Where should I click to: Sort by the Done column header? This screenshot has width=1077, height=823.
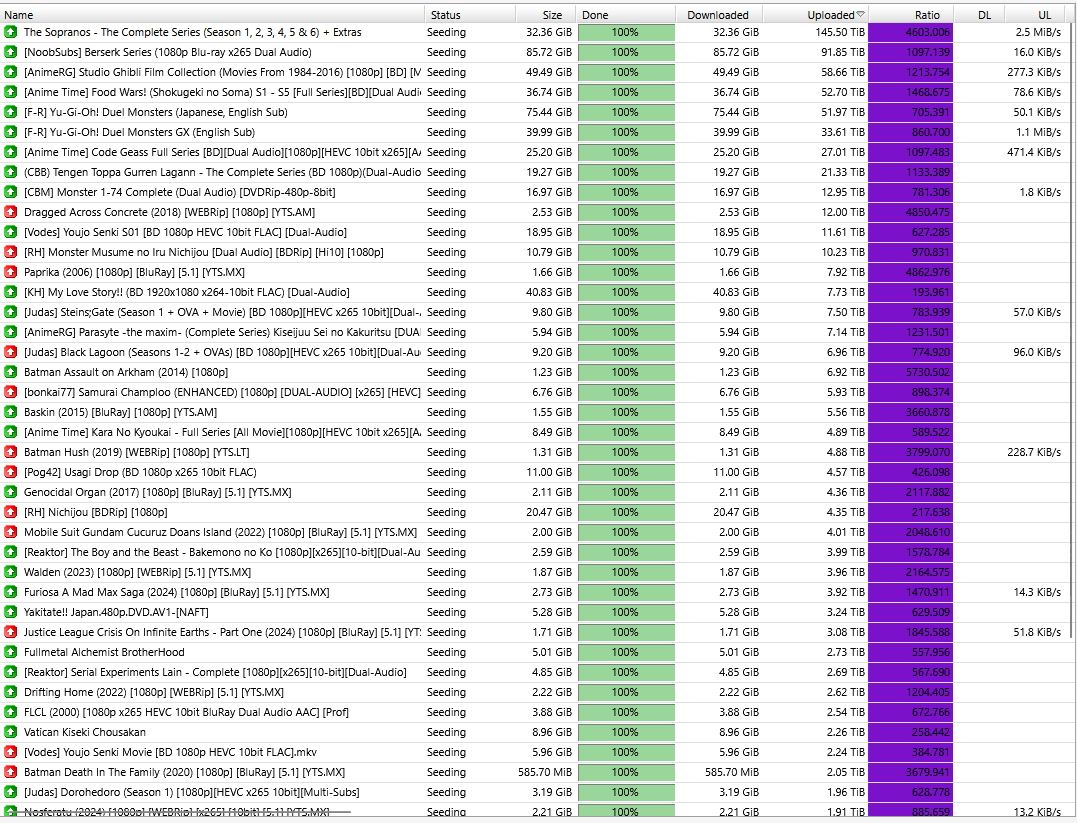pos(626,14)
